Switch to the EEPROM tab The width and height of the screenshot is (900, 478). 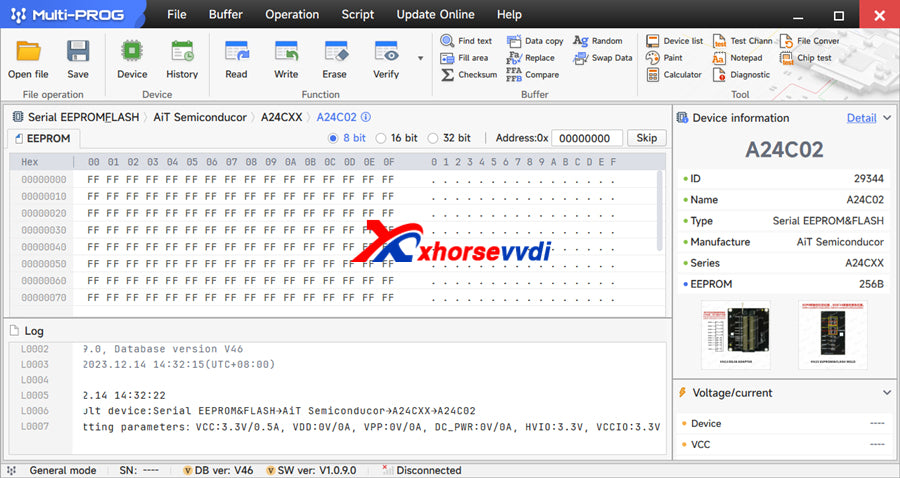point(43,138)
